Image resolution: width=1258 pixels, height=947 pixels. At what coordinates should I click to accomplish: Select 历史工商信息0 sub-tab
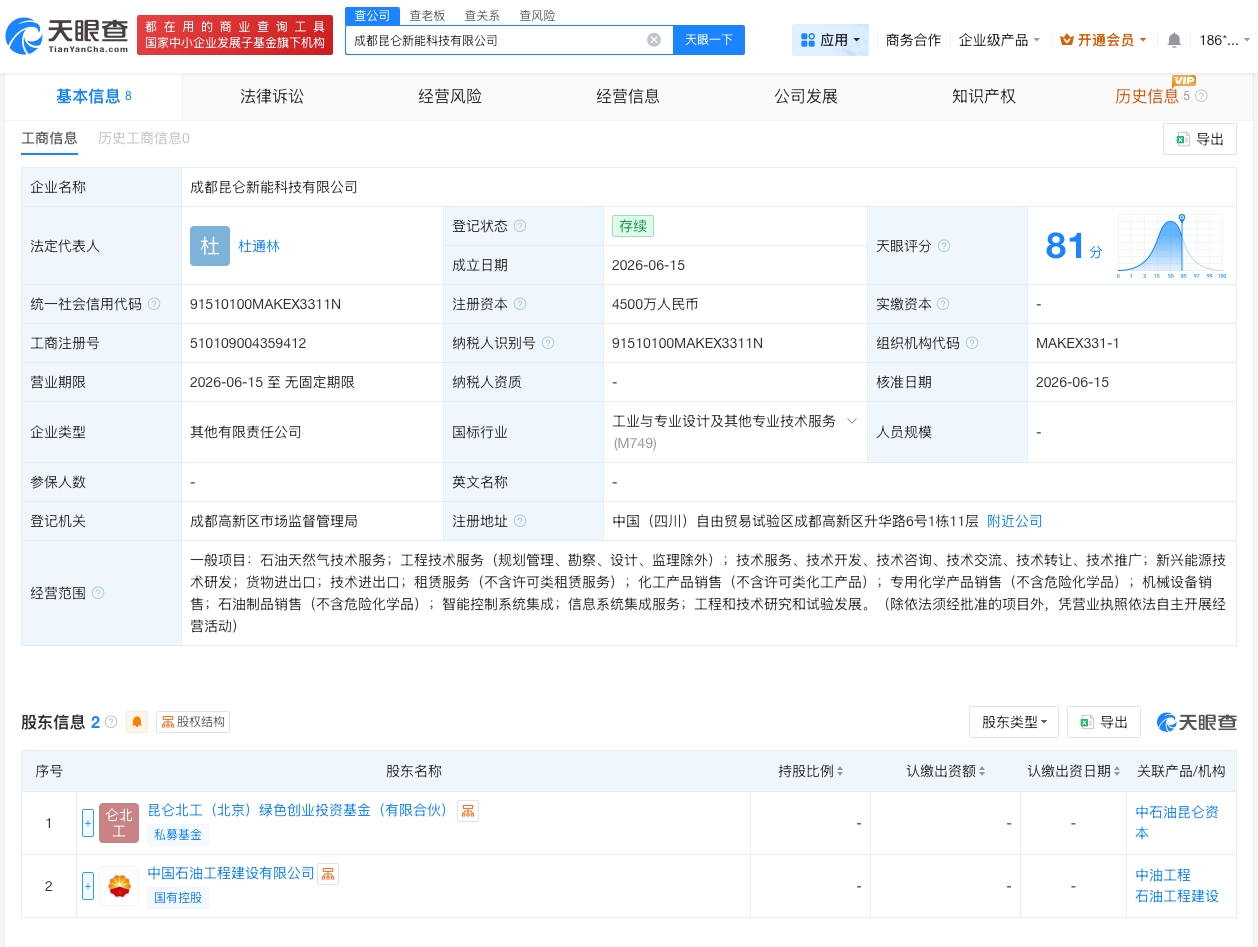pos(144,138)
